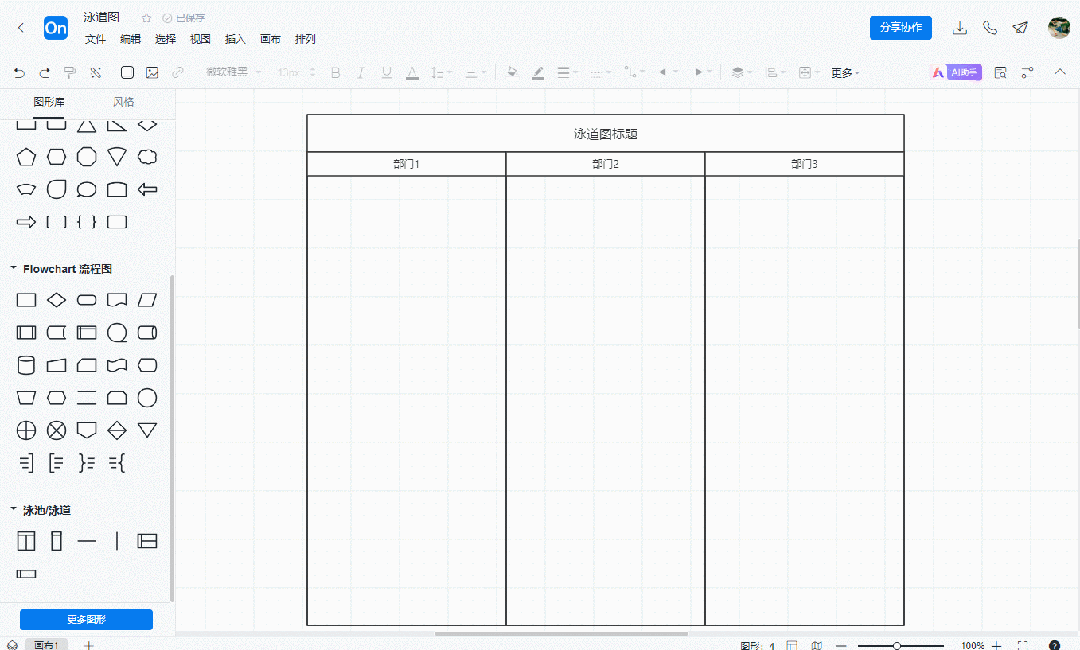Adjust the font size stepper

[313, 72]
